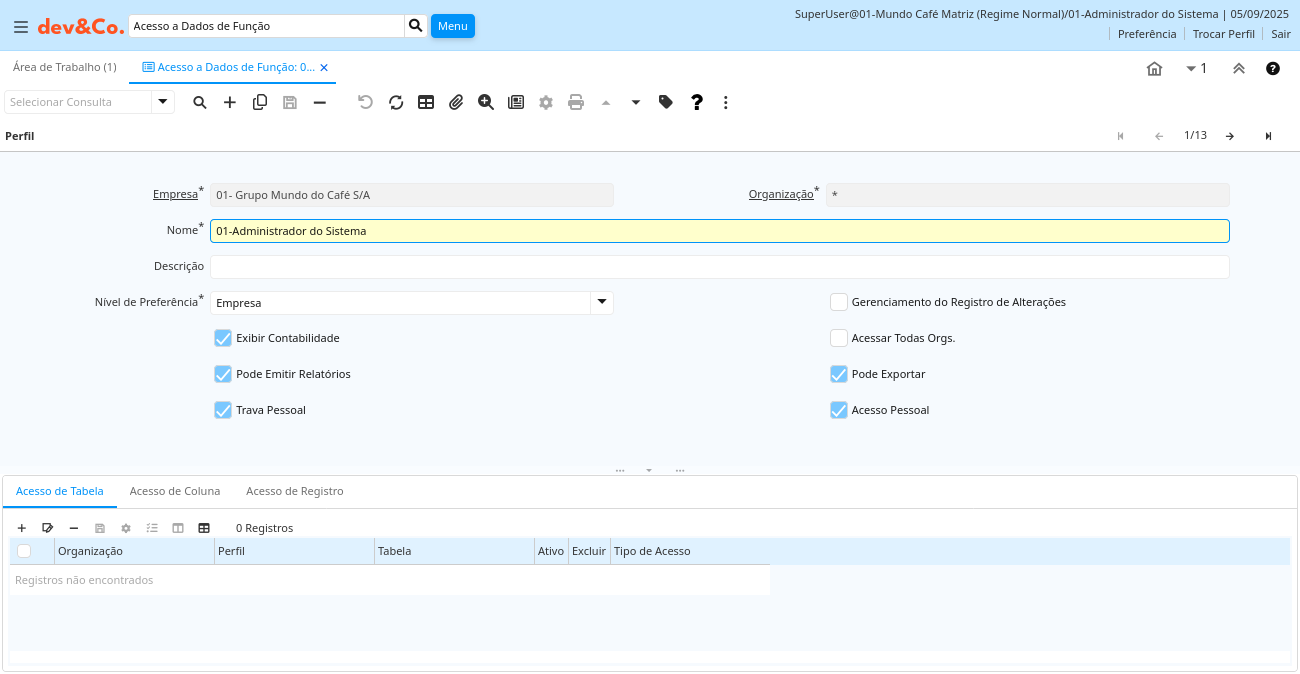1300x674 pixels.
Task: Click the Home icon at top right
Action: (1154, 69)
